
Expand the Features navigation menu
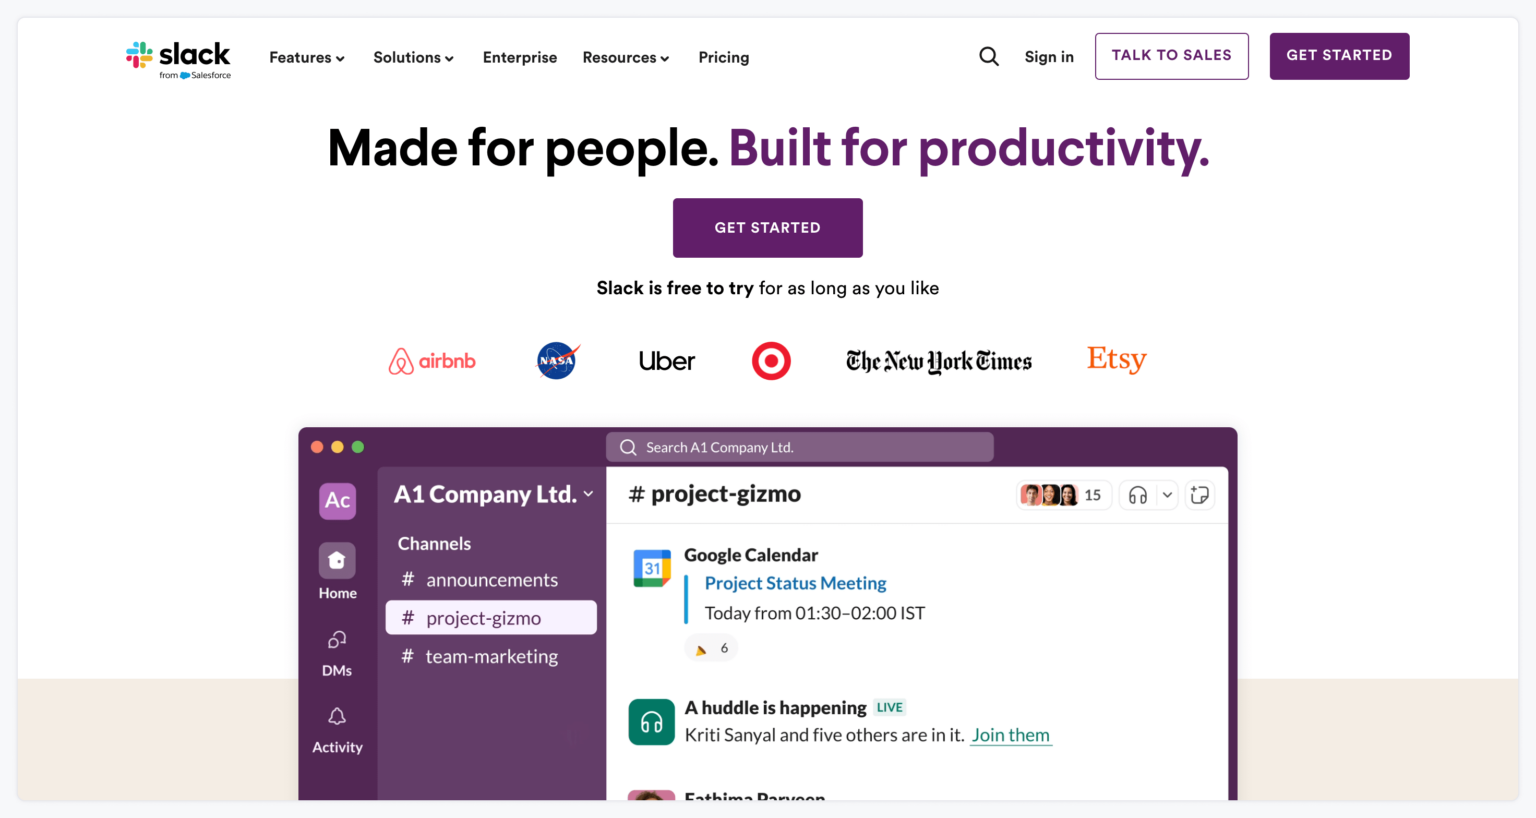(306, 57)
